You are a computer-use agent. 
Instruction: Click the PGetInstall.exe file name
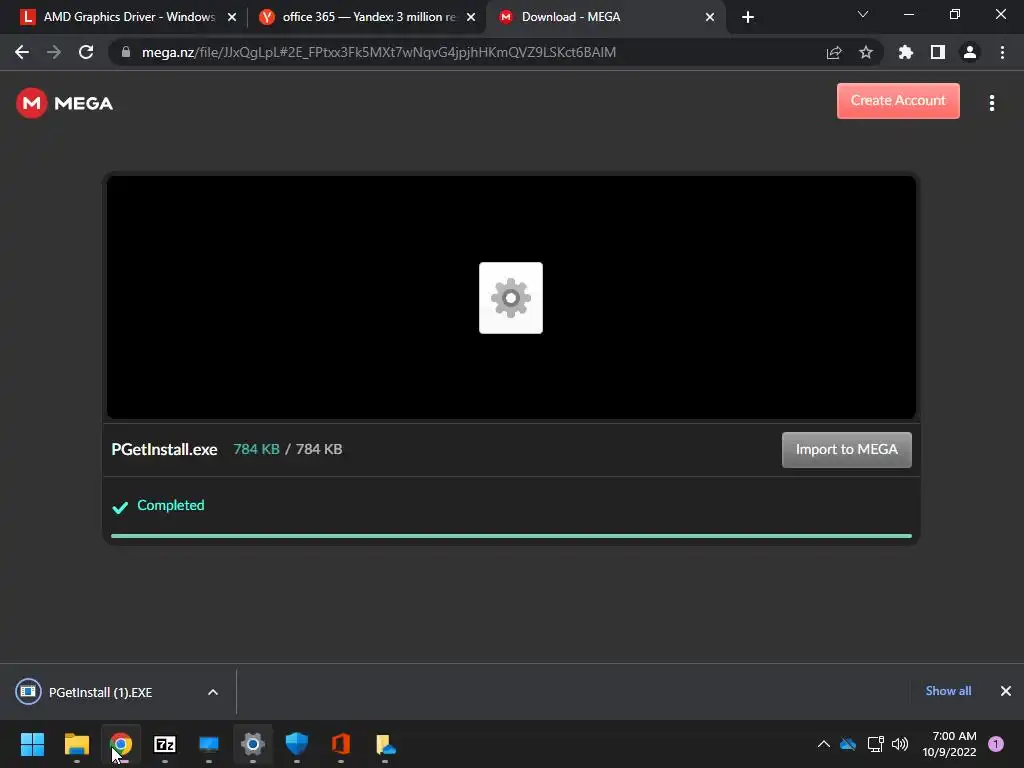point(165,449)
